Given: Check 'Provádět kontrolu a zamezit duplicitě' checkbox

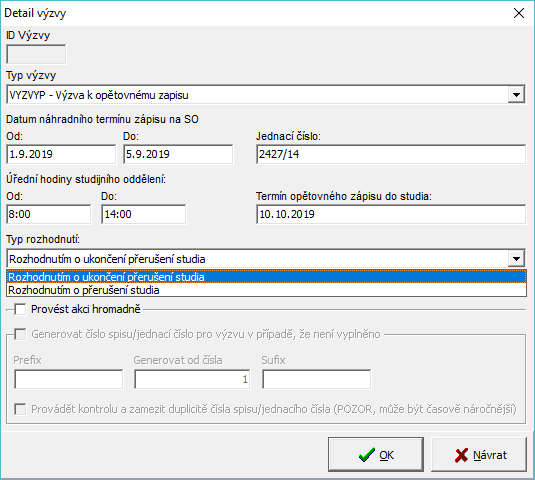Looking at the screenshot, I should pos(20,409).
